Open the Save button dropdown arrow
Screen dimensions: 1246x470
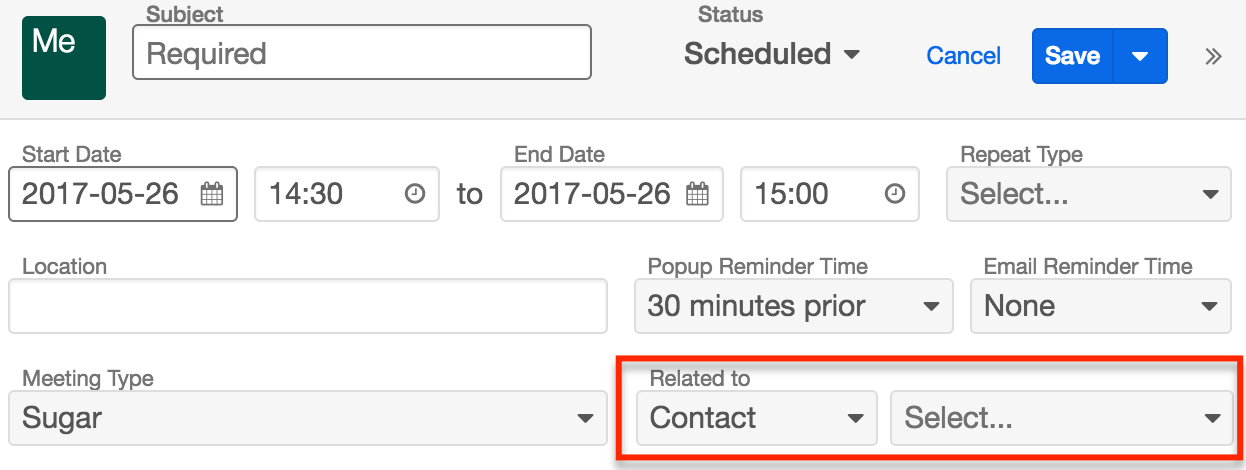coord(1140,56)
